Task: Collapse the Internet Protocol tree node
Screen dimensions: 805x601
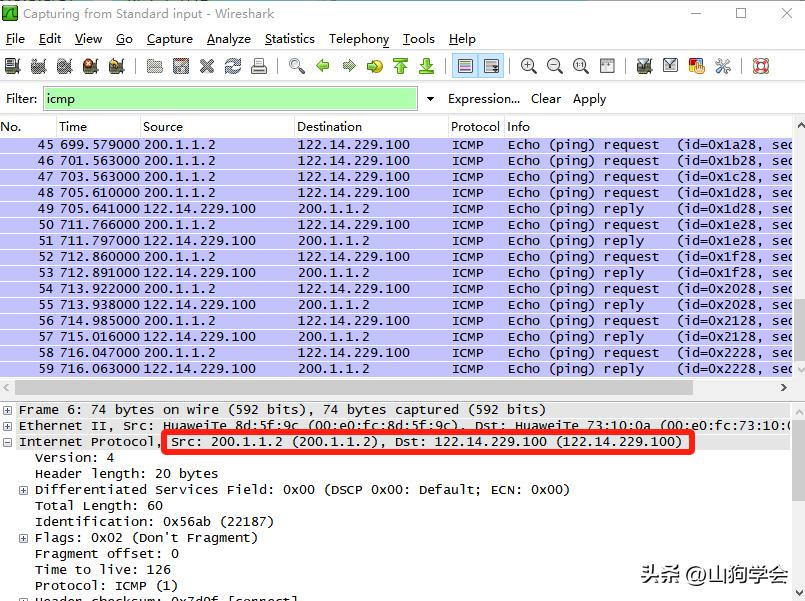Action: [8, 442]
